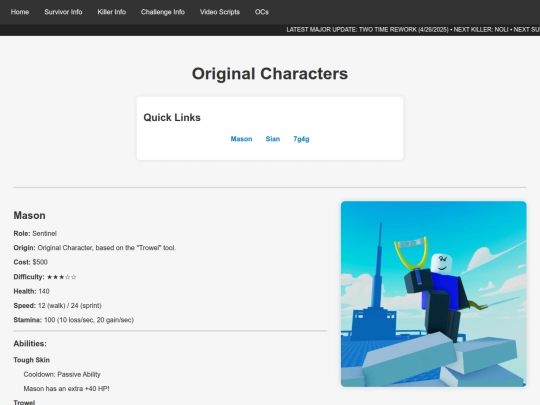This screenshot has width=540, height=405.
Task: Click the Stamina stat line
Action: [x=74, y=320]
